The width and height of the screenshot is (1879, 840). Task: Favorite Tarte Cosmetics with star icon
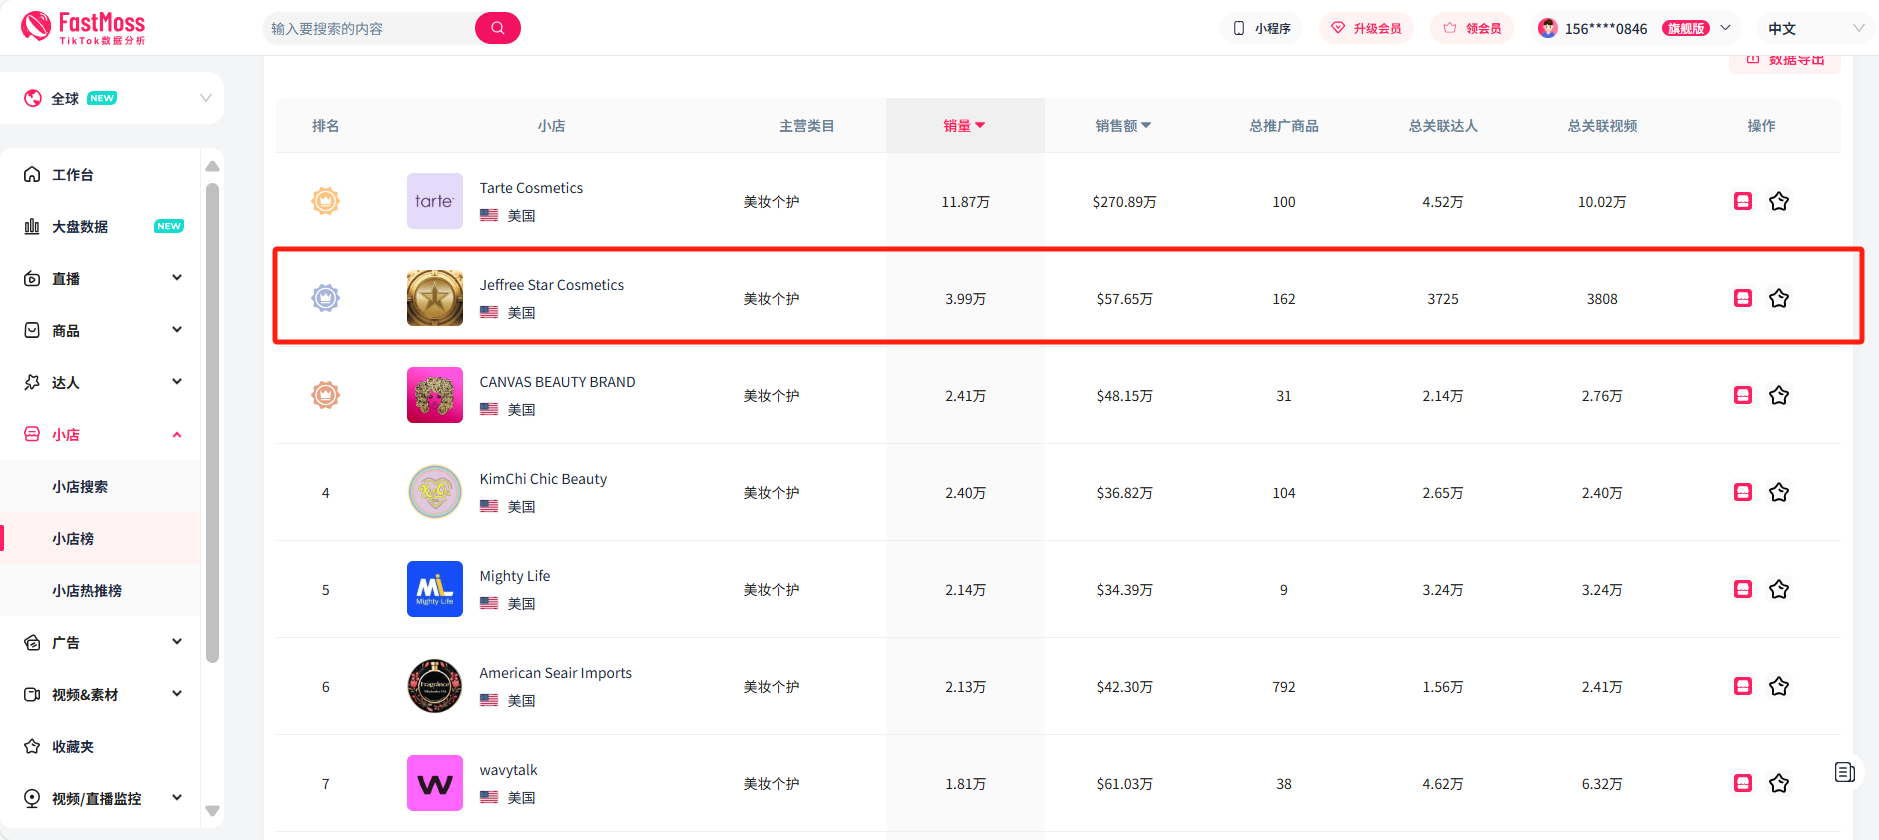coord(1779,202)
